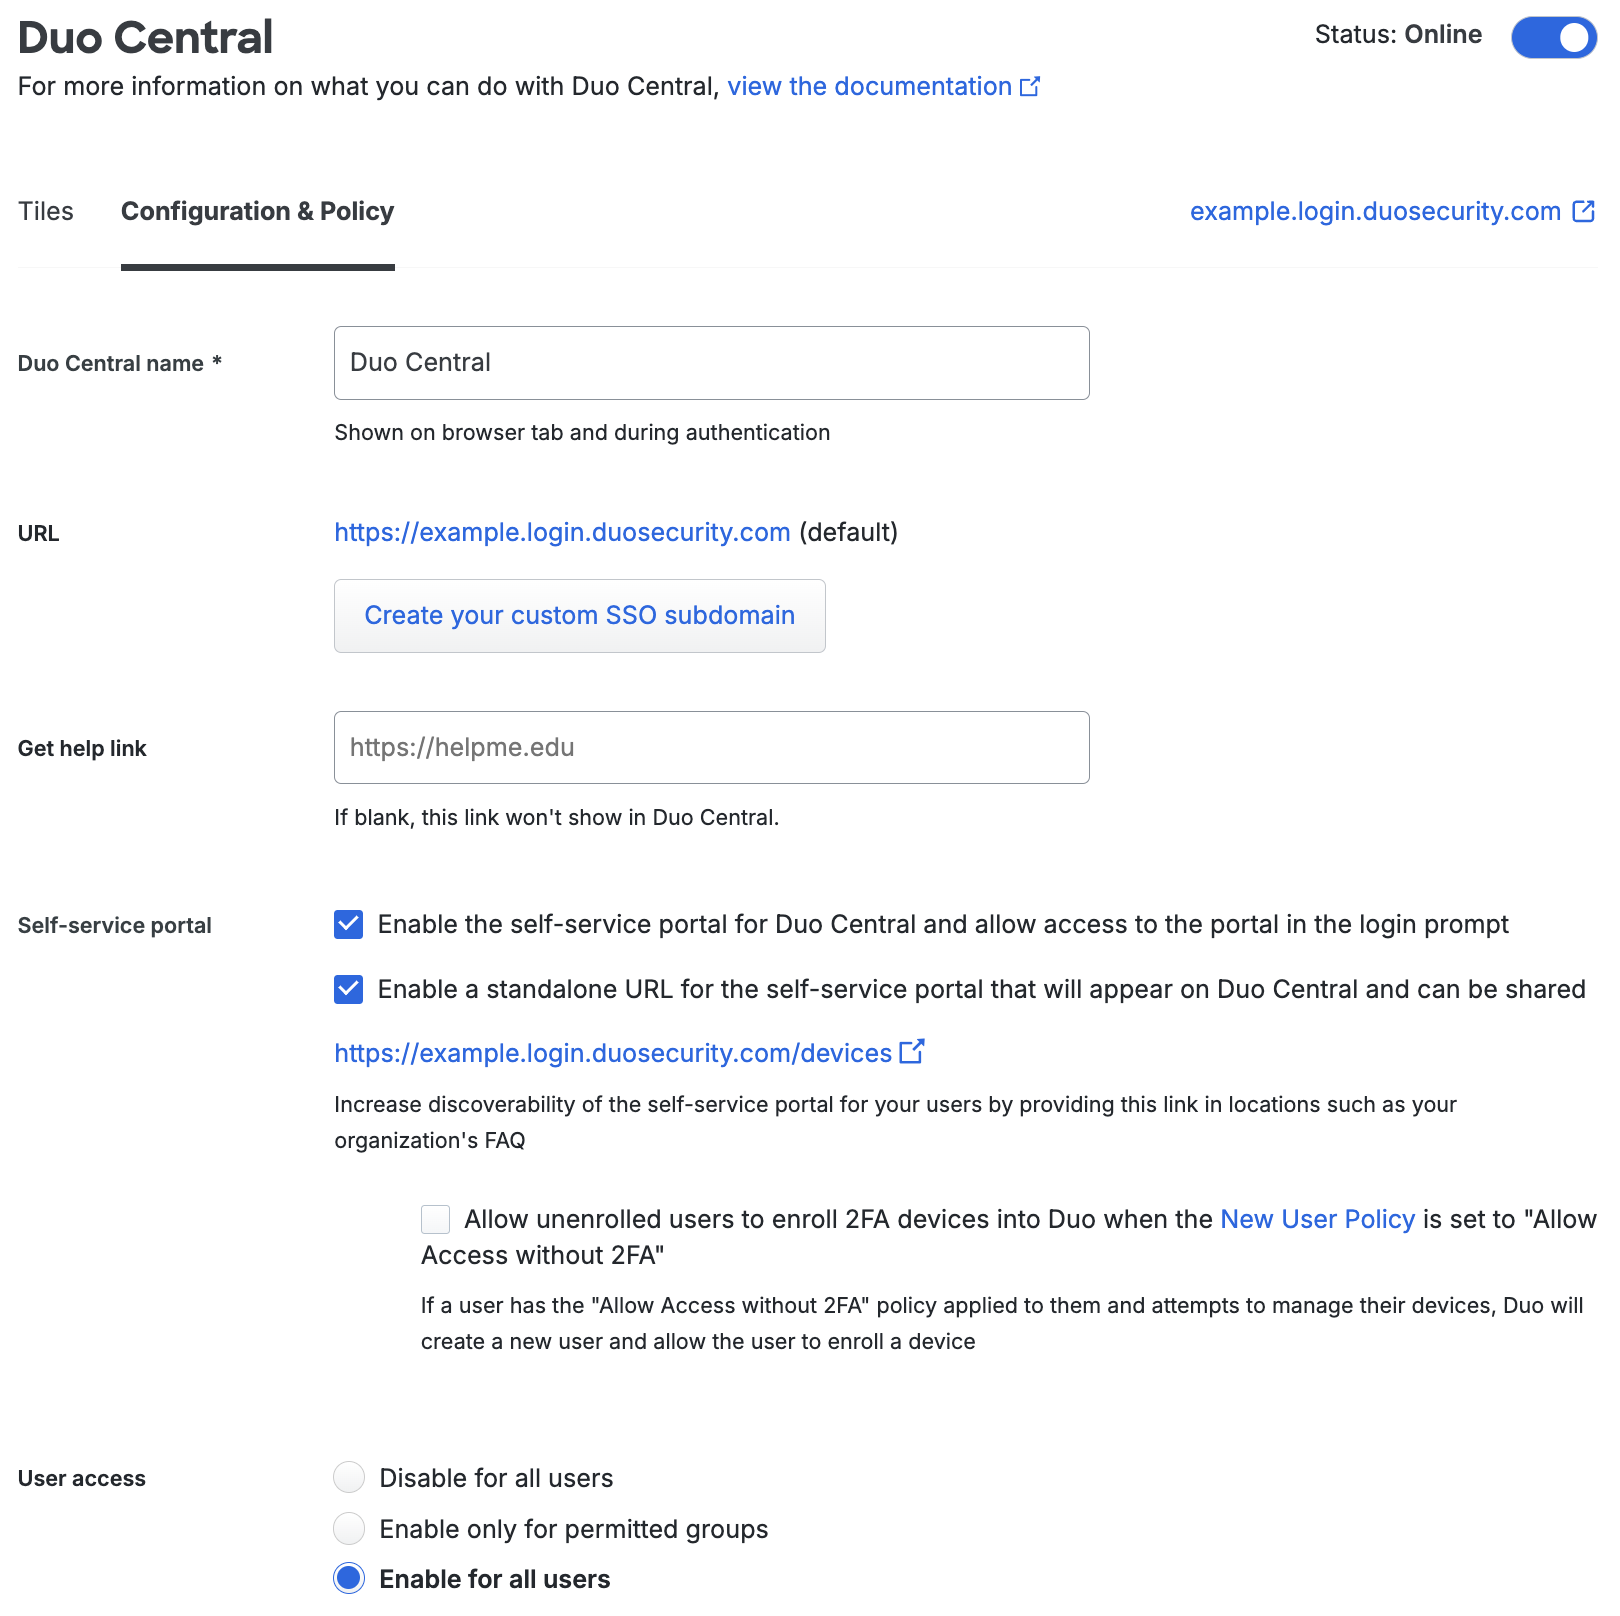Open the New User Policy link
Screen dimensions: 1620x1616
coord(1317,1220)
